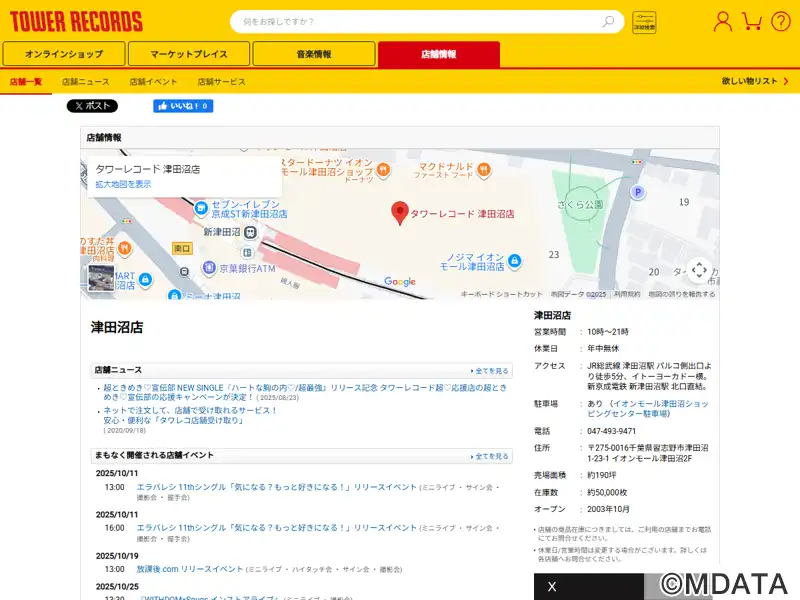
Task: Click the phone number 047-493-9471
Action: [x=611, y=431]
